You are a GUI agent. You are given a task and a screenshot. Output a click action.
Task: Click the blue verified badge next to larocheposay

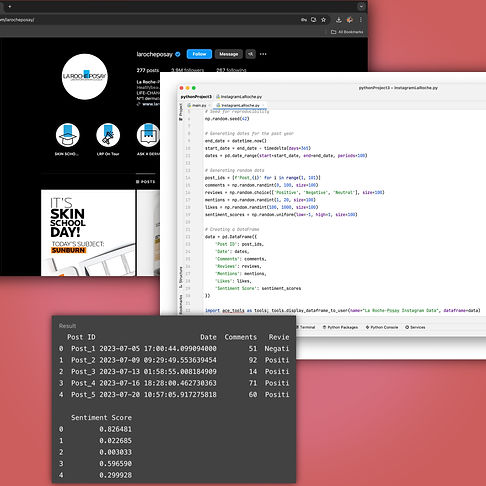(x=178, y=54)
